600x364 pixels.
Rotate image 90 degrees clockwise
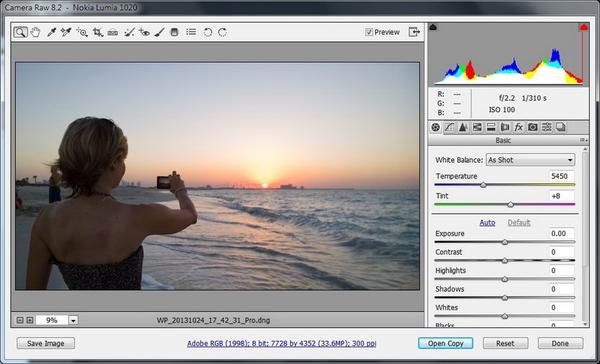[x=222, y=32]
